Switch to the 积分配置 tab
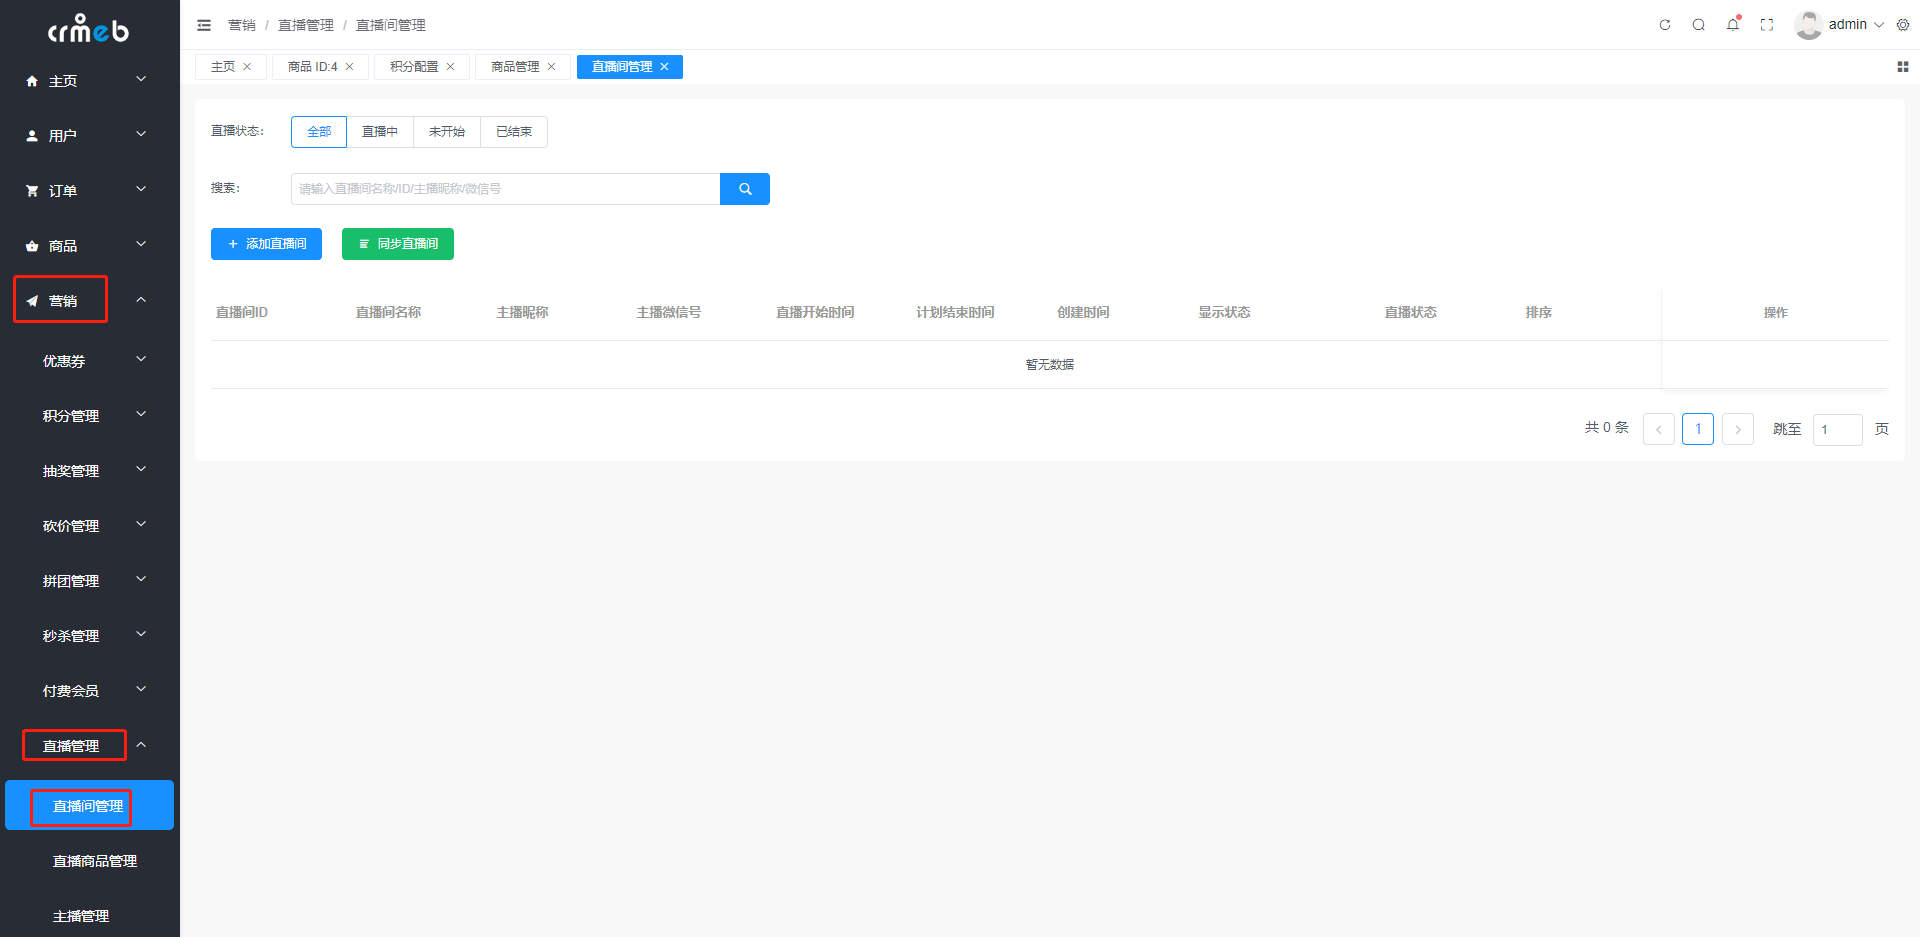 [x=414, y=67]
